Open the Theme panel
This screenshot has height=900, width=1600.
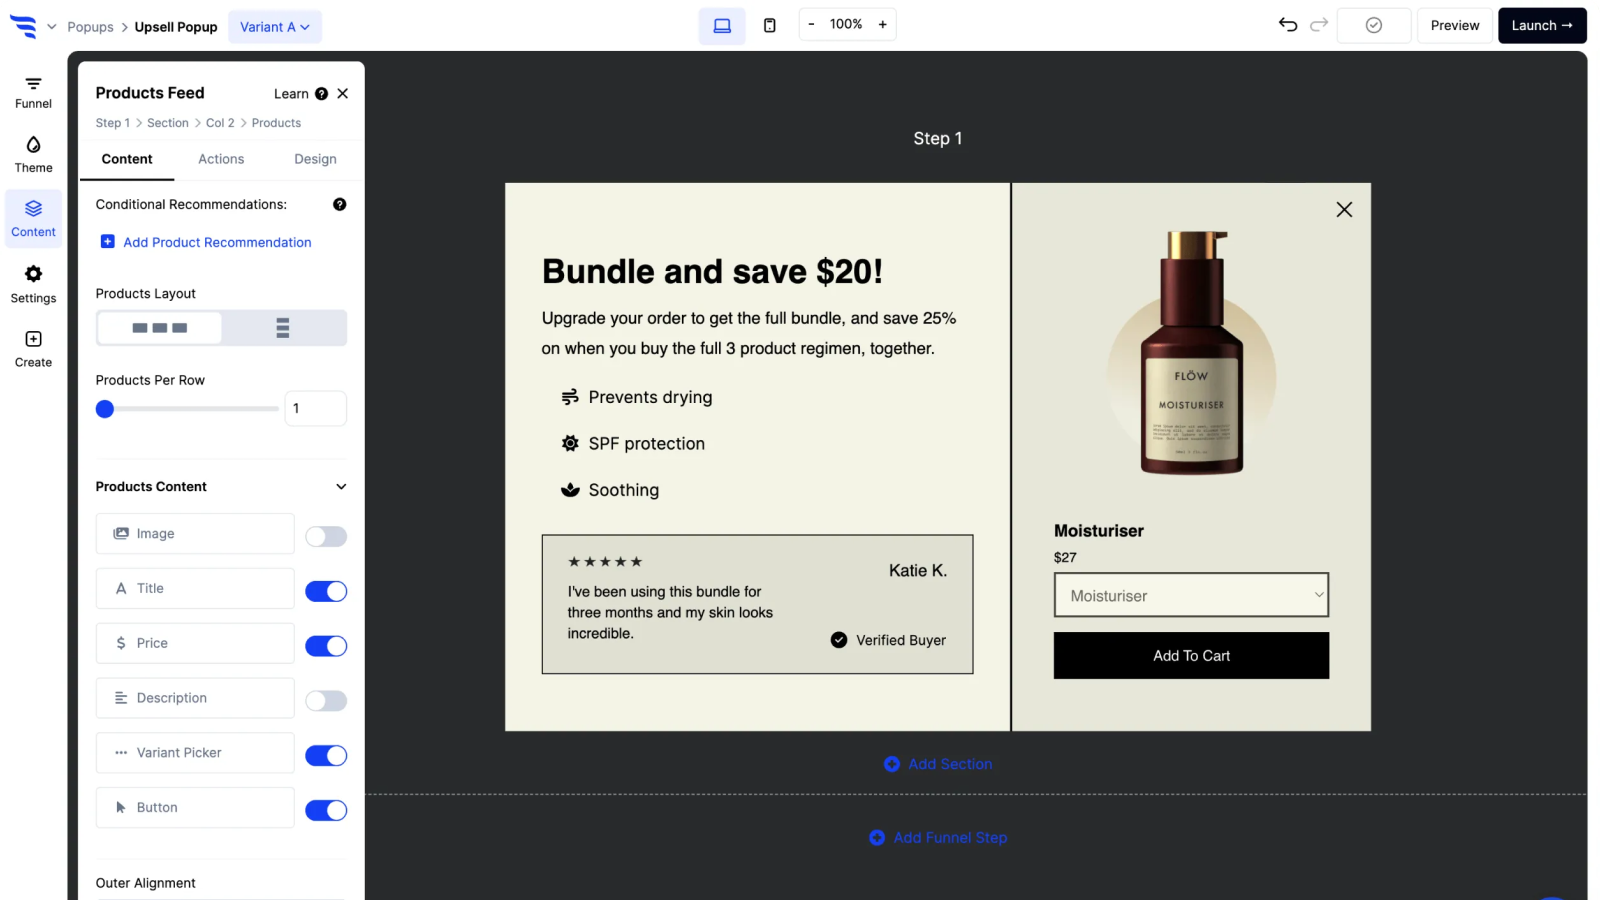coord(33,155)
